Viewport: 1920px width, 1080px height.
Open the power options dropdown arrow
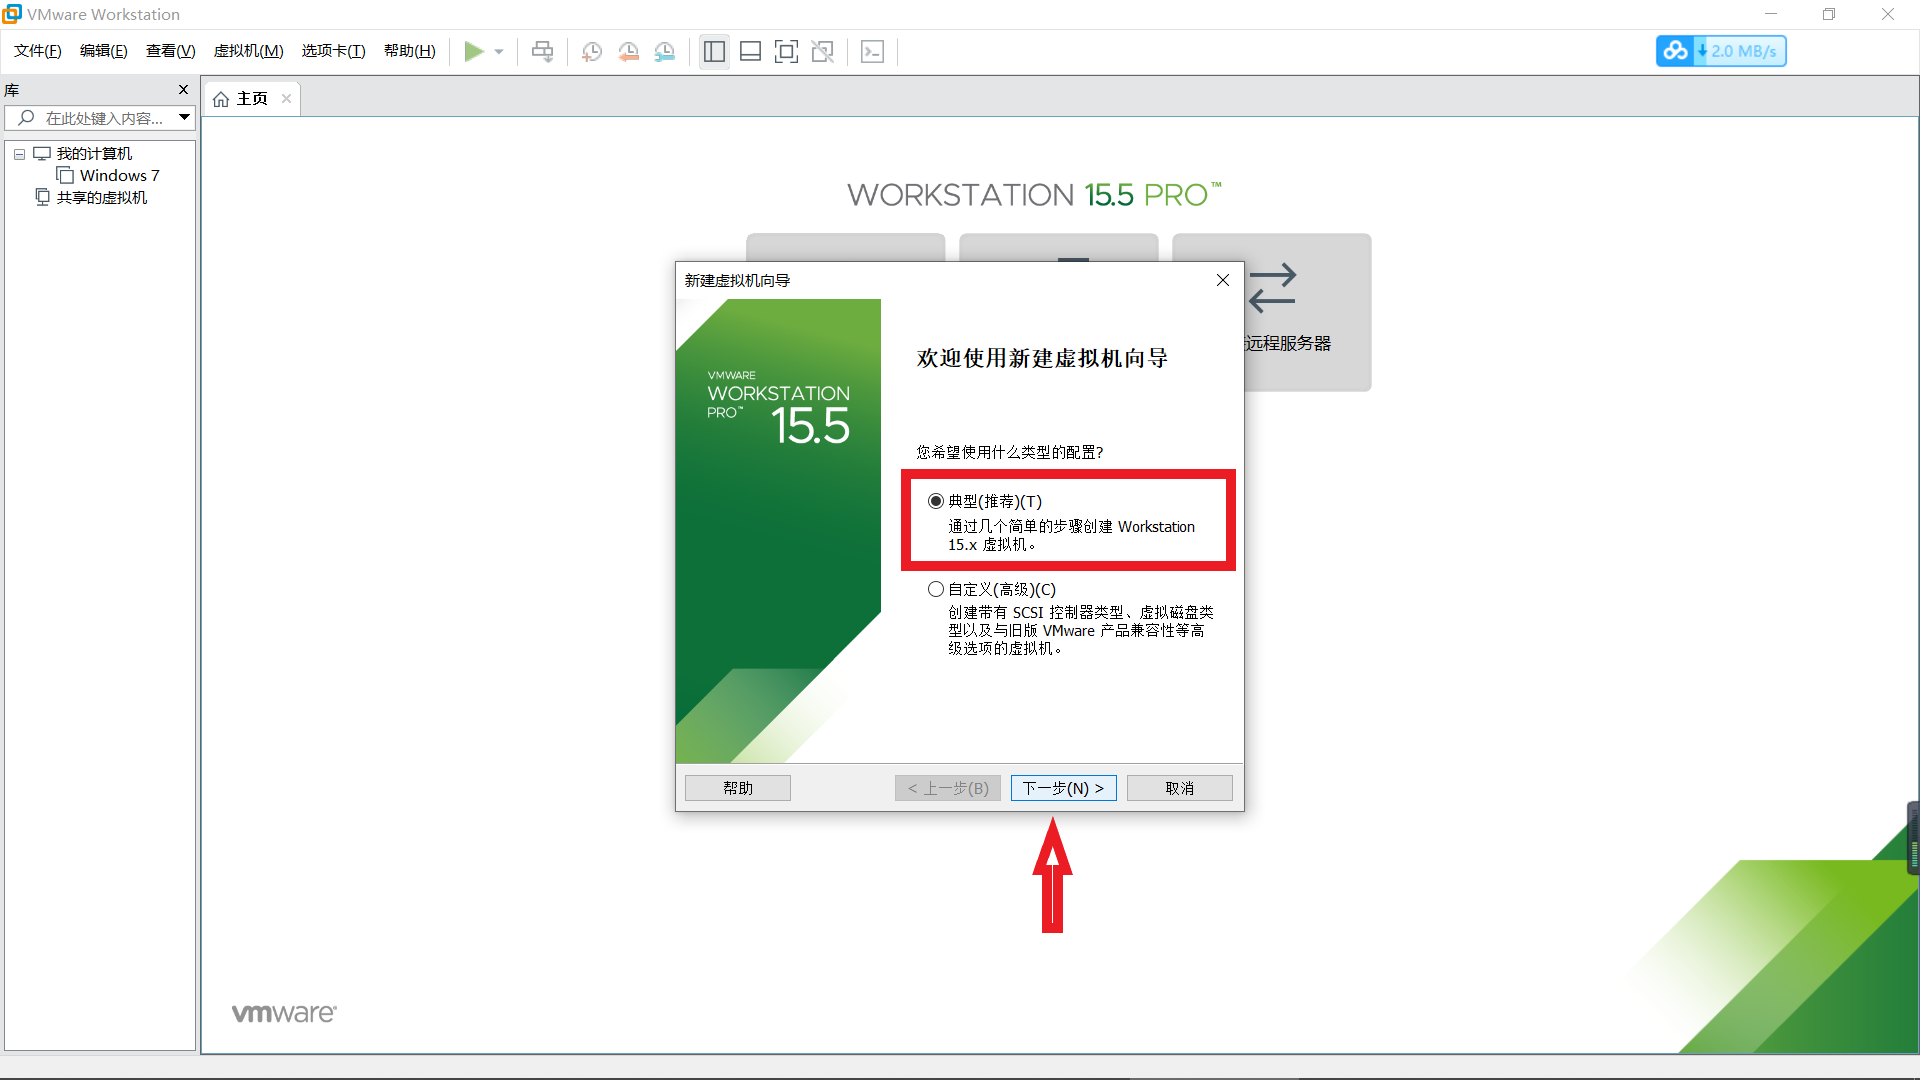pos(499,51)
